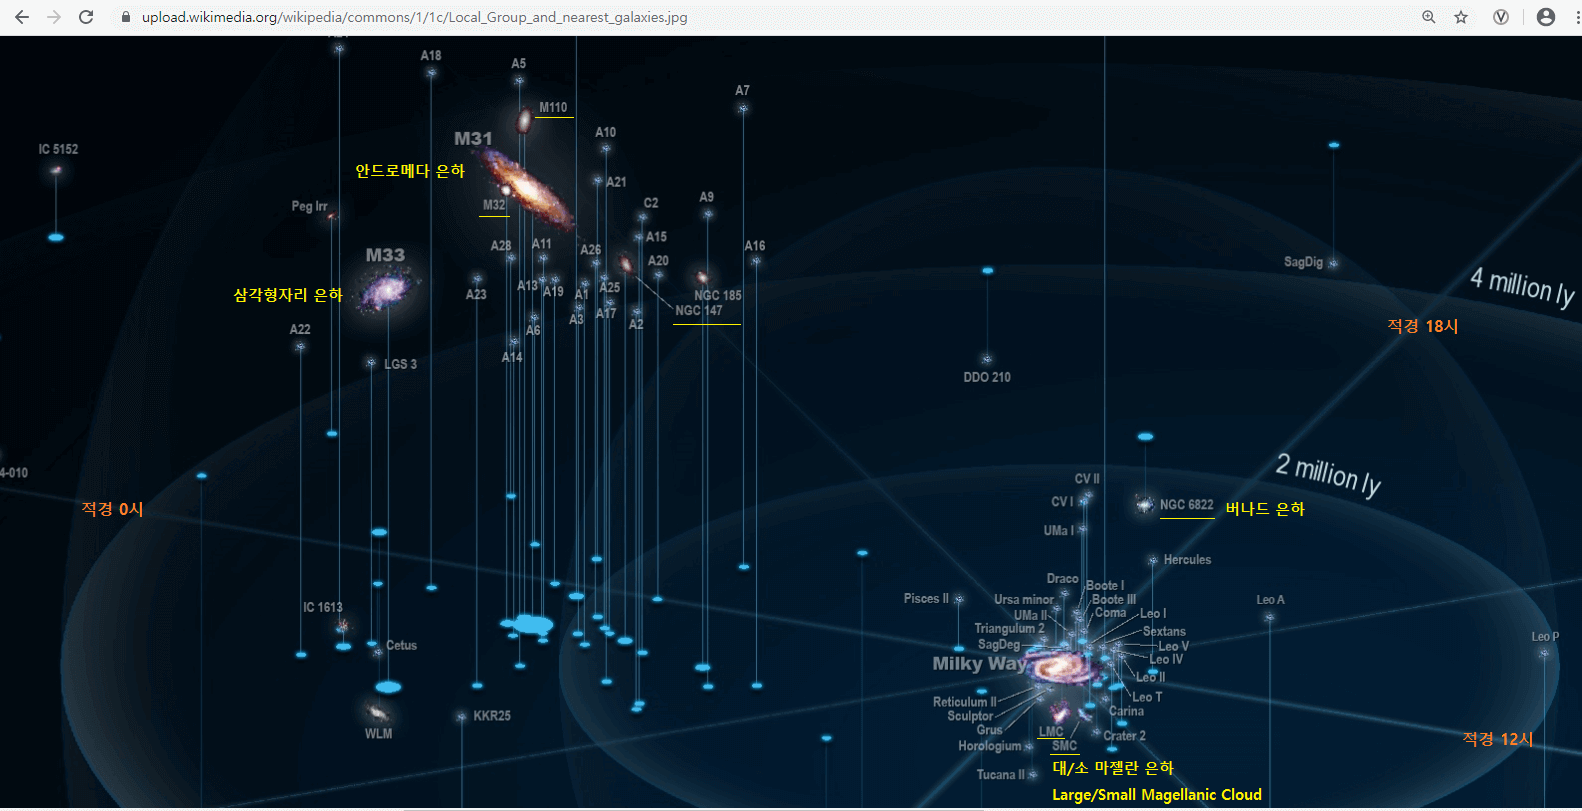
Task: Click the A22 label
Action: (x=300, y=329)
